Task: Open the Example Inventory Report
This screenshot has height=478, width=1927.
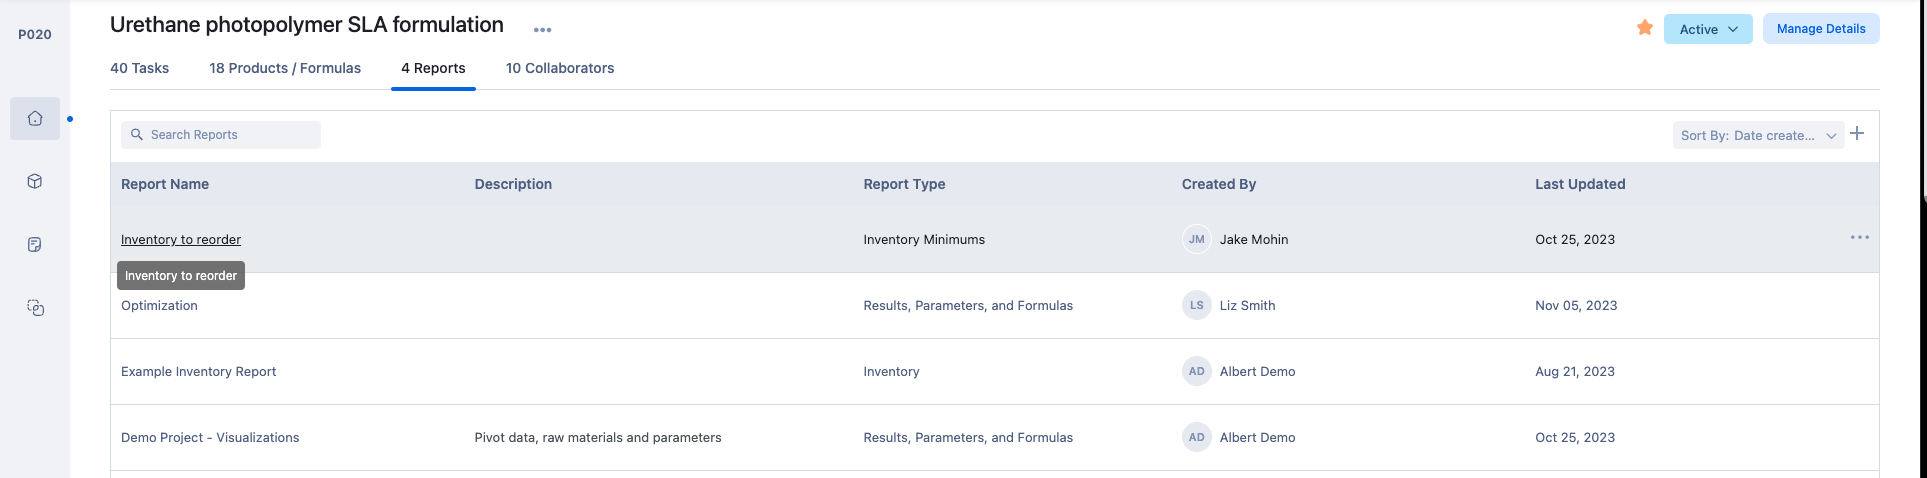Action: click(x=198, y=372)
